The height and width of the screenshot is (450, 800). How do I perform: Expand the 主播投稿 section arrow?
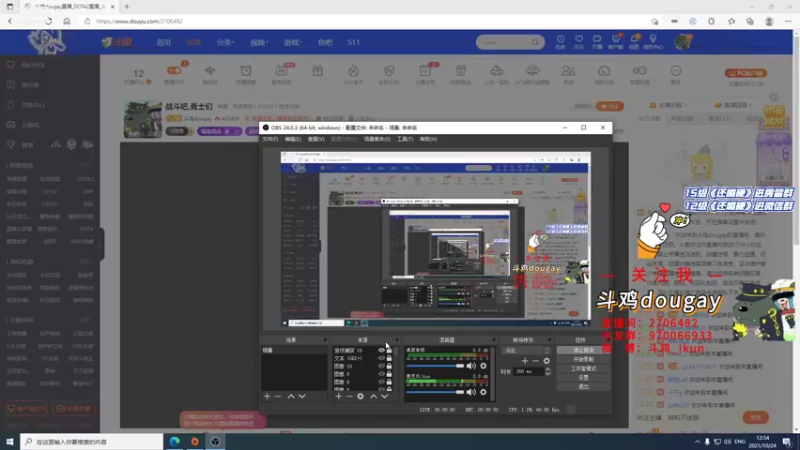pyautogui.click(x=685, y=105)
